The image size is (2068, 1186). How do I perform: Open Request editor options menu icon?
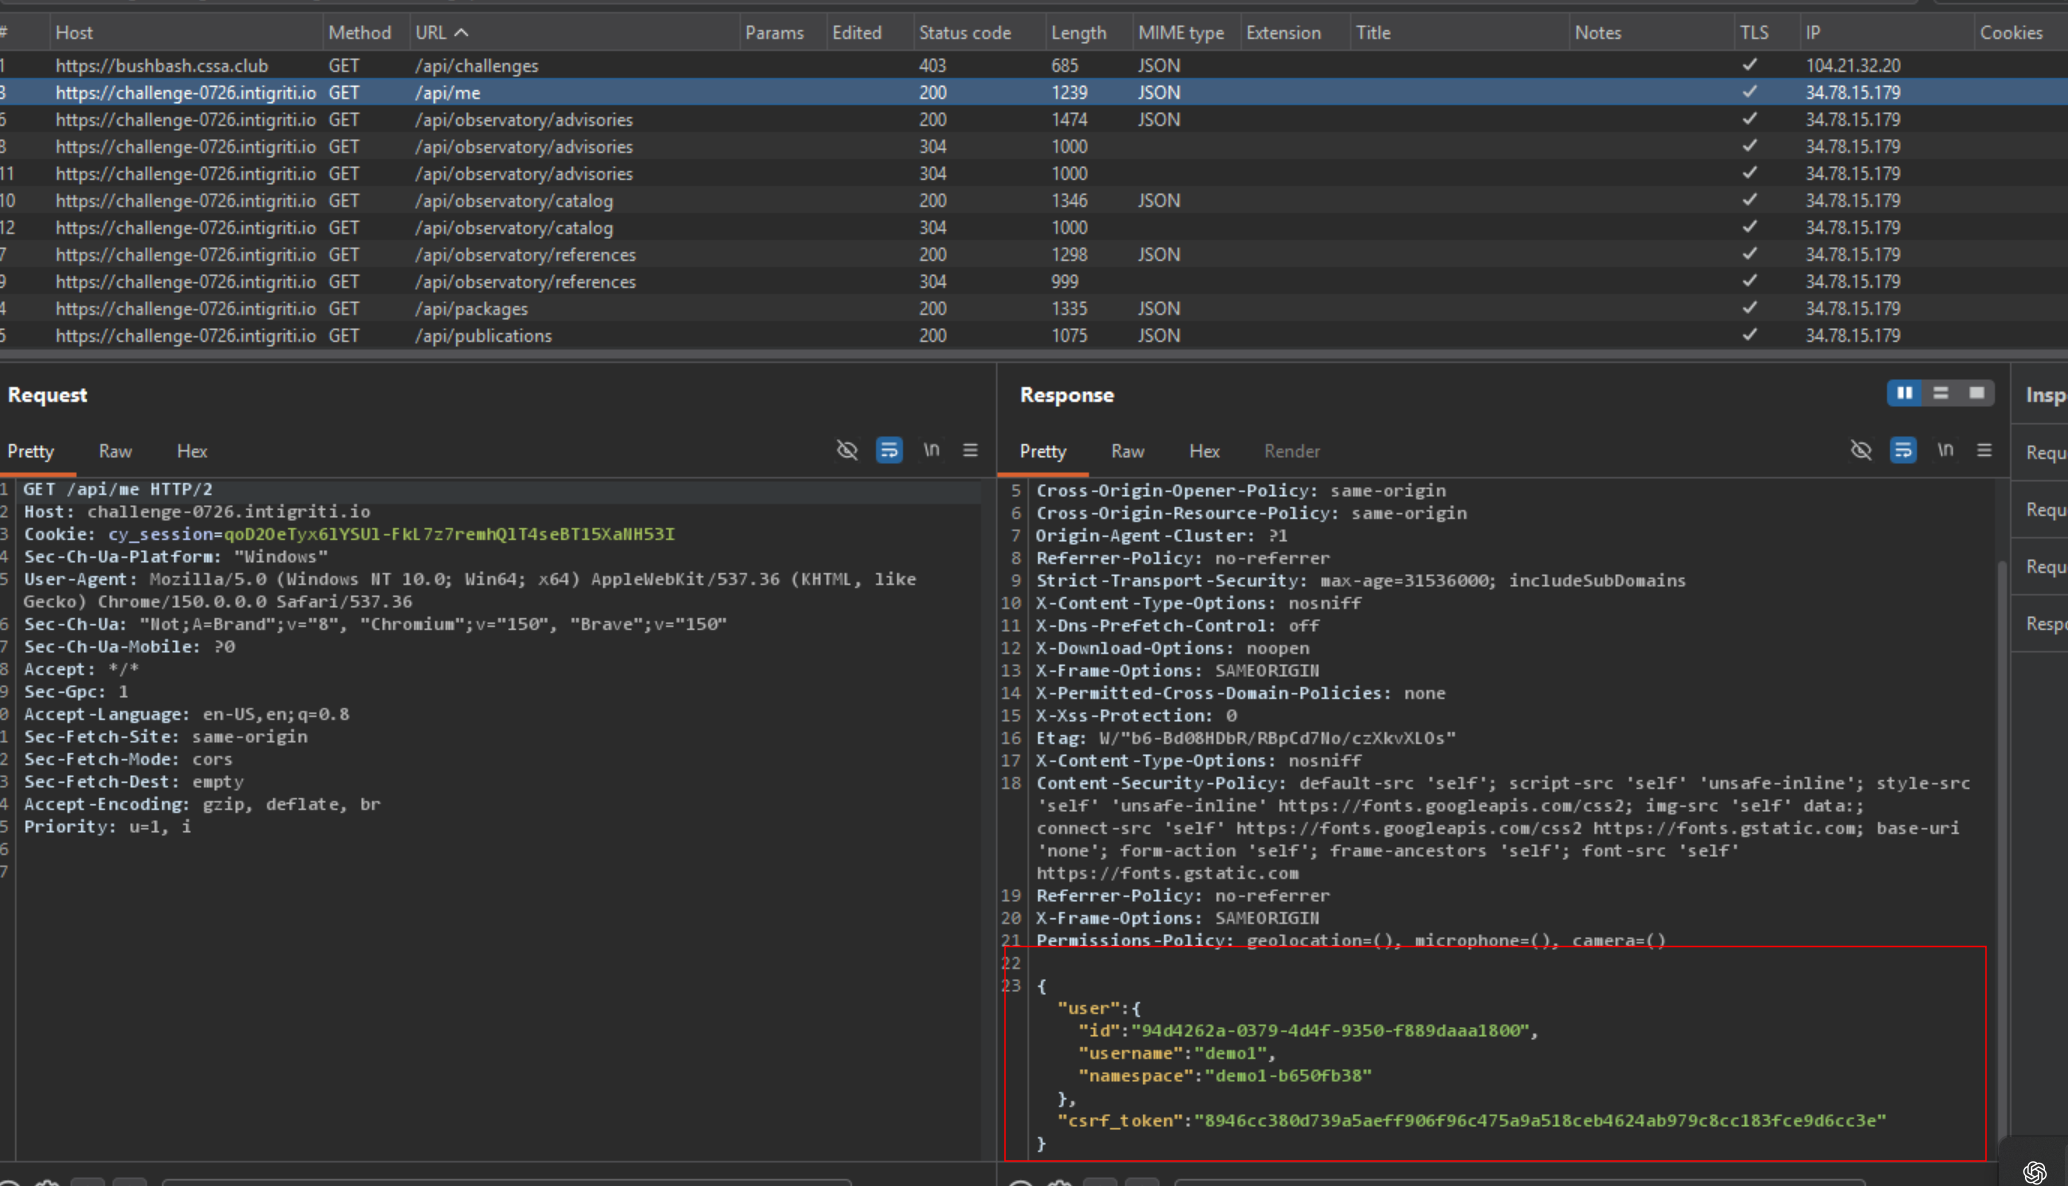click(x=970, y=450)
